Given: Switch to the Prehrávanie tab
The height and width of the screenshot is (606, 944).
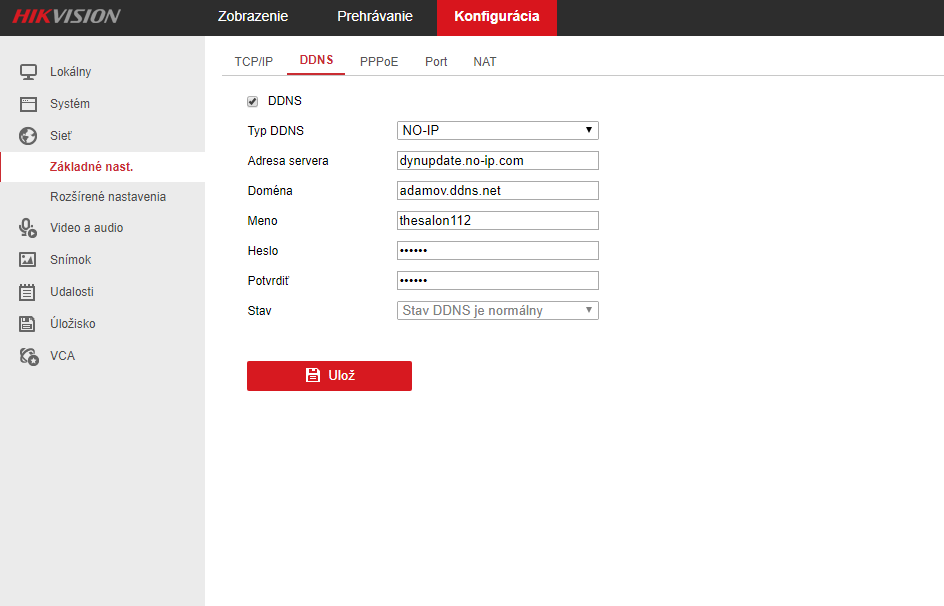Looking at the screenshot, I should coord(374,16).
